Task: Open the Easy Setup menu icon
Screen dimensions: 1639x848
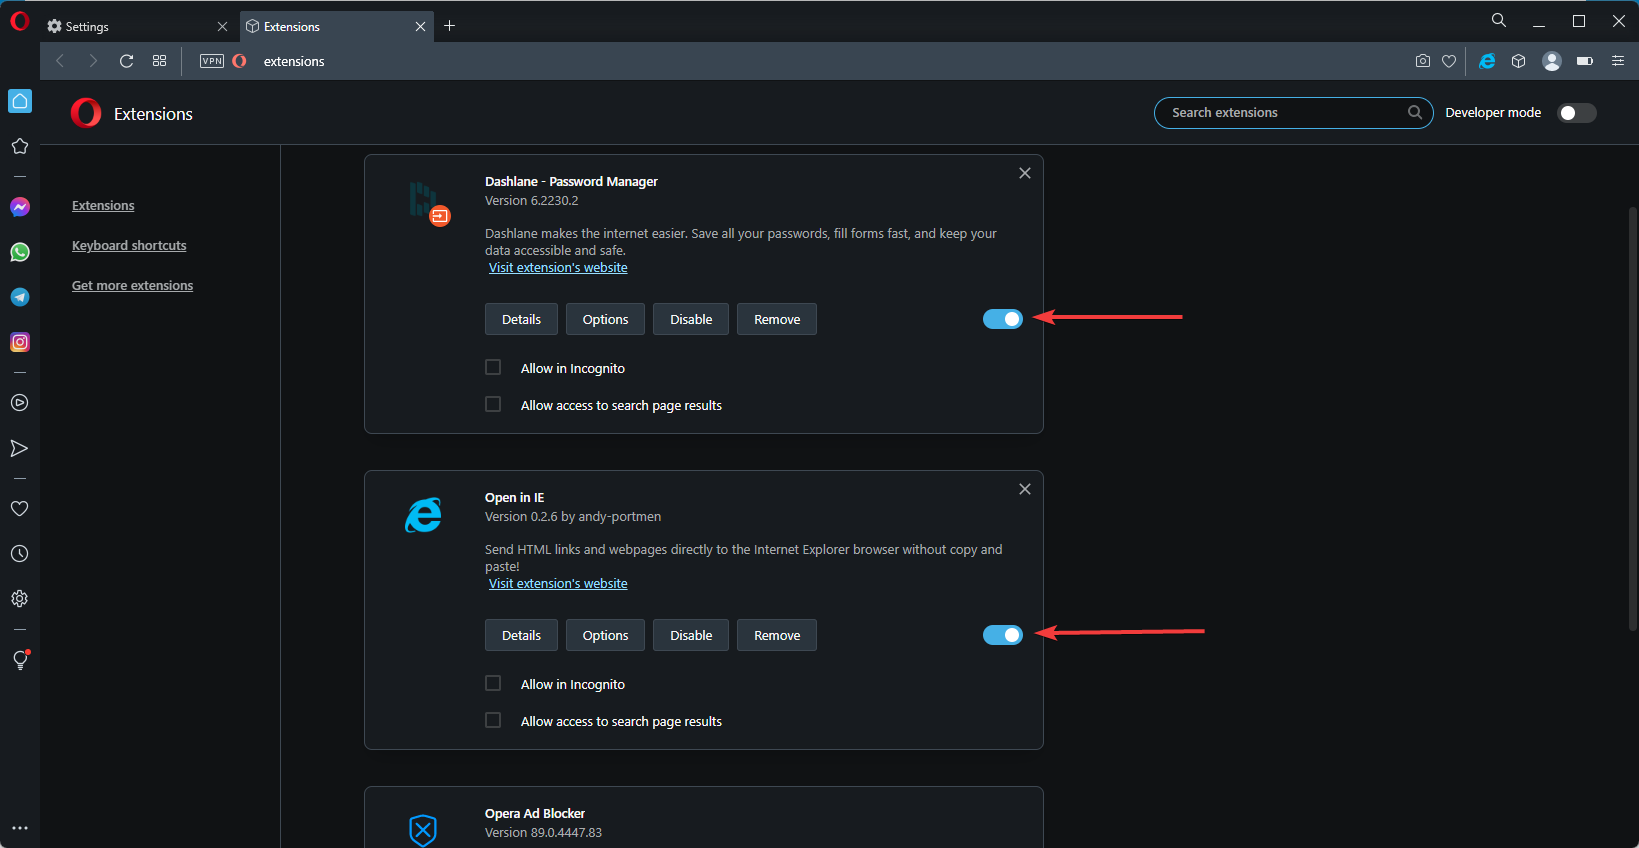Action: click(x=1617, y=61)
